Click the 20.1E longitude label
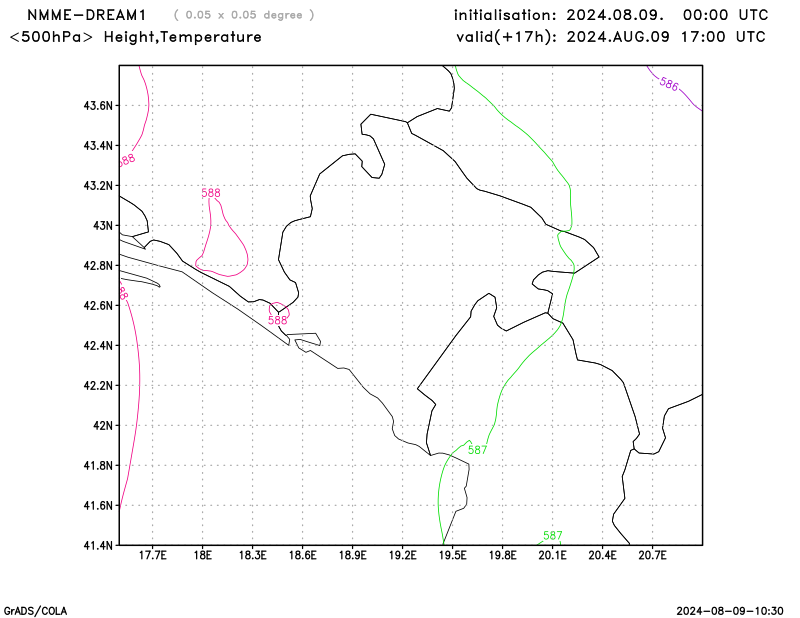This screenshot has width=800, height=618. coord(553,555)
